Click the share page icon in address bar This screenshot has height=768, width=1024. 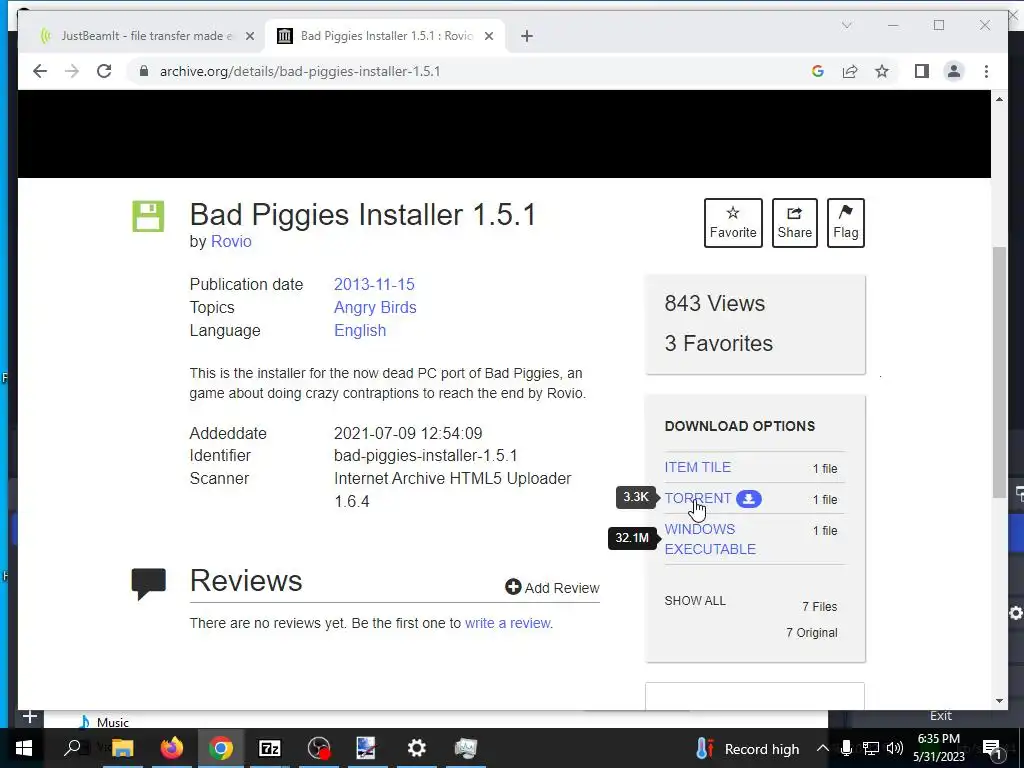850,71
